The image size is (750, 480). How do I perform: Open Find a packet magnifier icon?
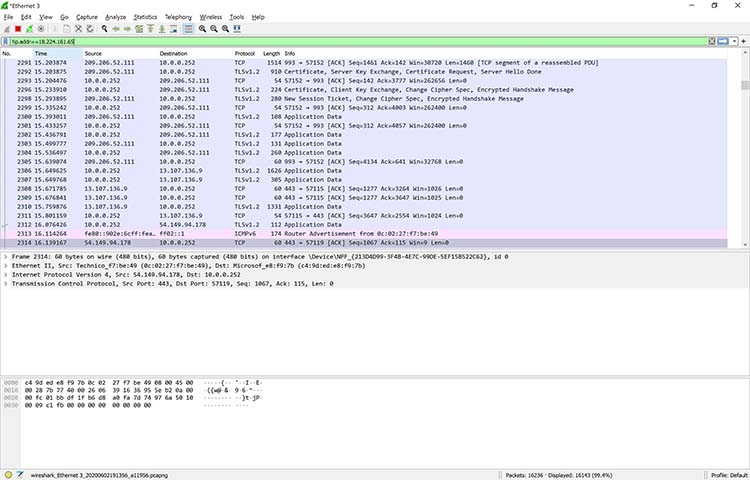(x=104, y=29)
